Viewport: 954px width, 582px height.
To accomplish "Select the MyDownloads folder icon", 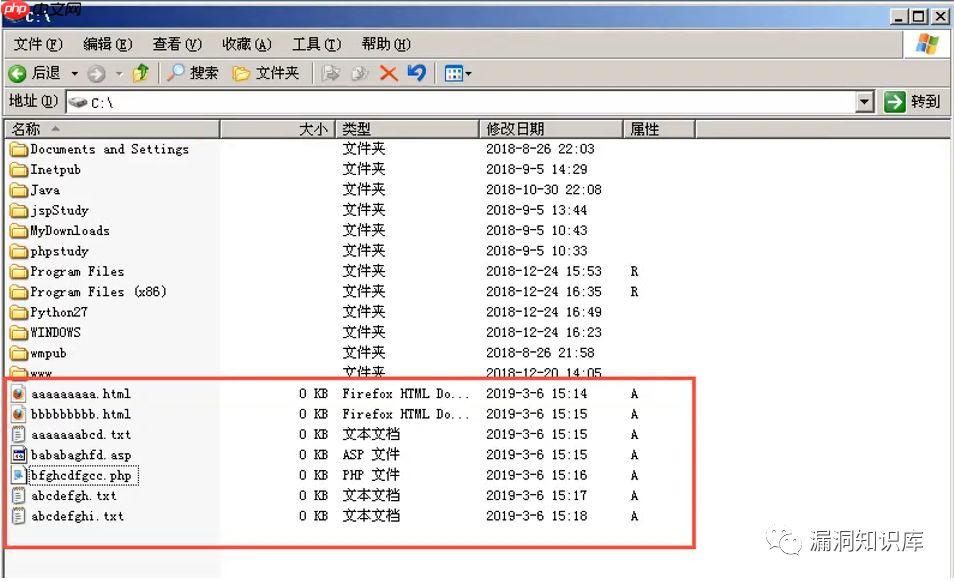I will pyautogui.click(x=19, y=230).
